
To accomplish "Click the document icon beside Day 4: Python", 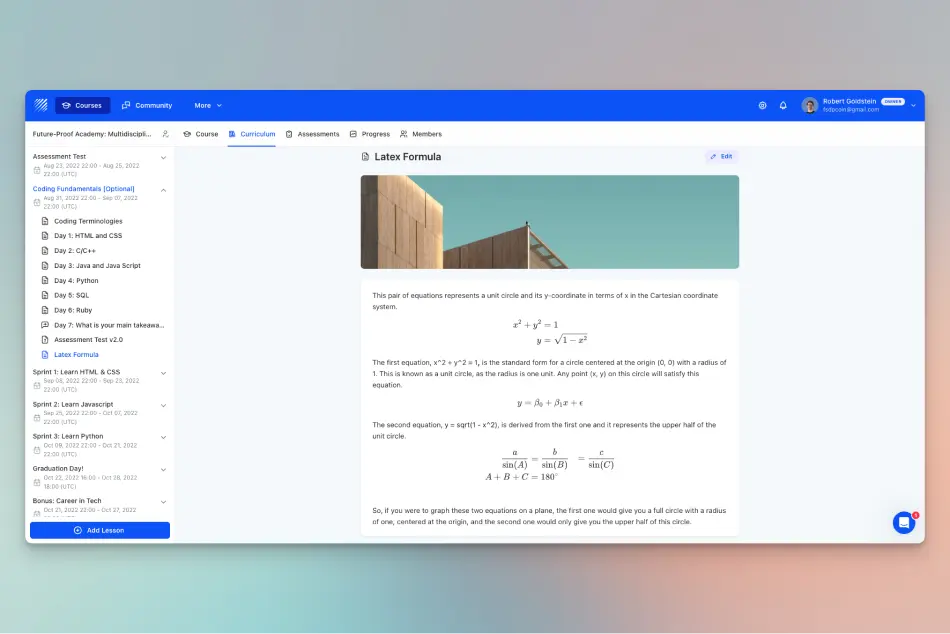I will point(45,281).
